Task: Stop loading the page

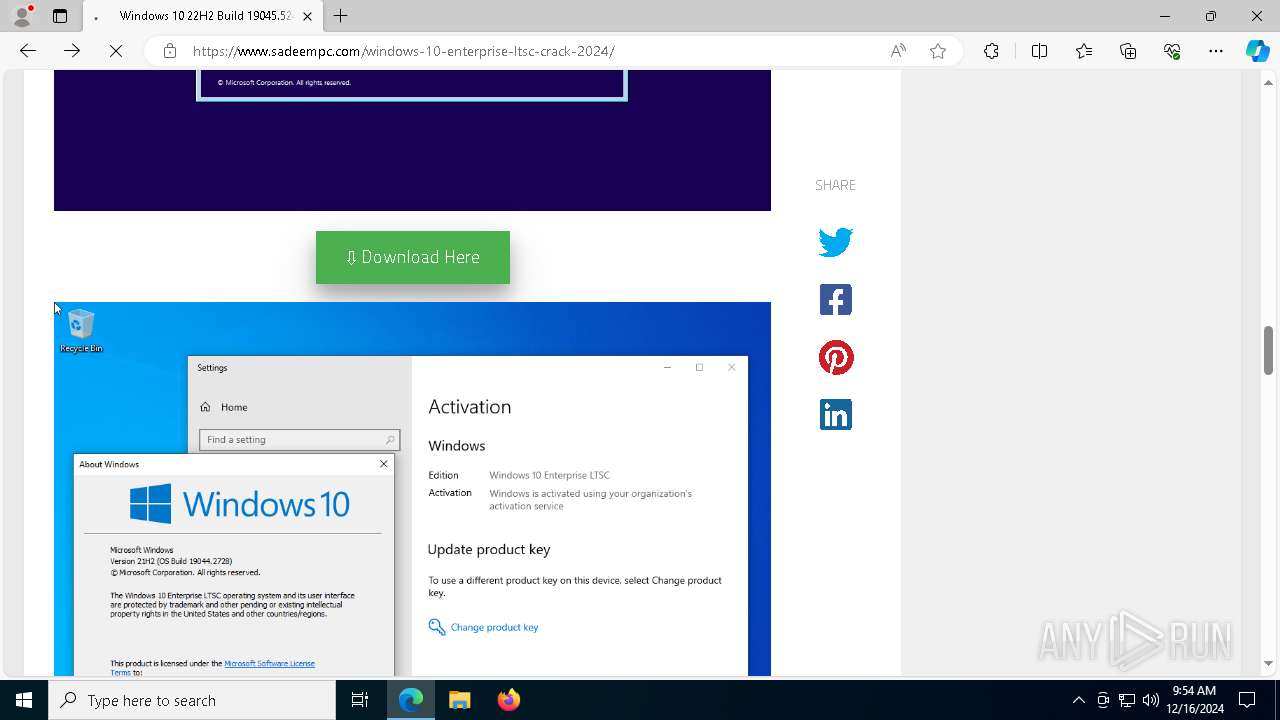Action: coord(116,51)
